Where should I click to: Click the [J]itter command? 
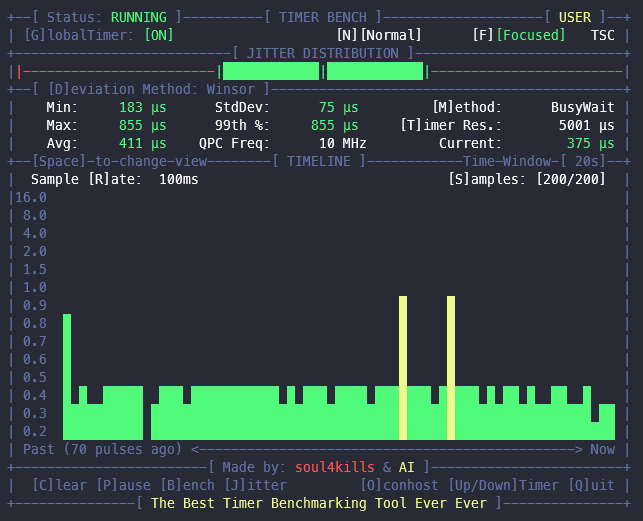coord(256,485)
